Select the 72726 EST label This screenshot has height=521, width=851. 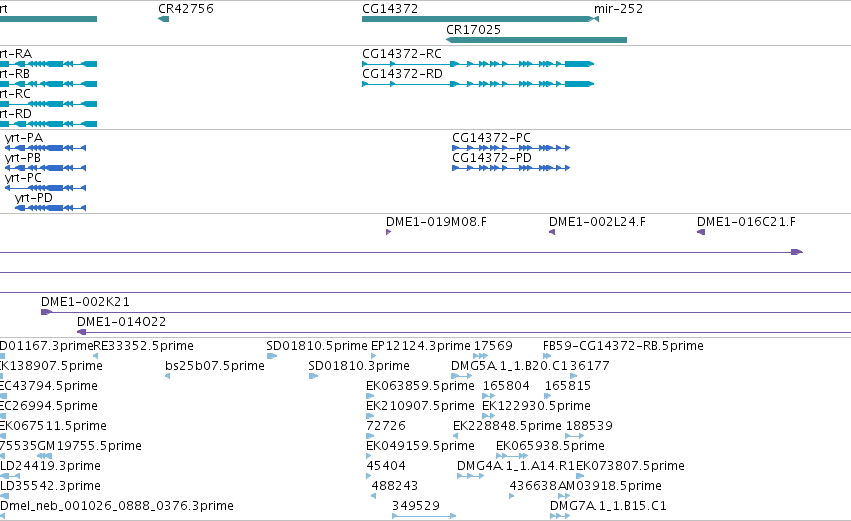(386, 426)
